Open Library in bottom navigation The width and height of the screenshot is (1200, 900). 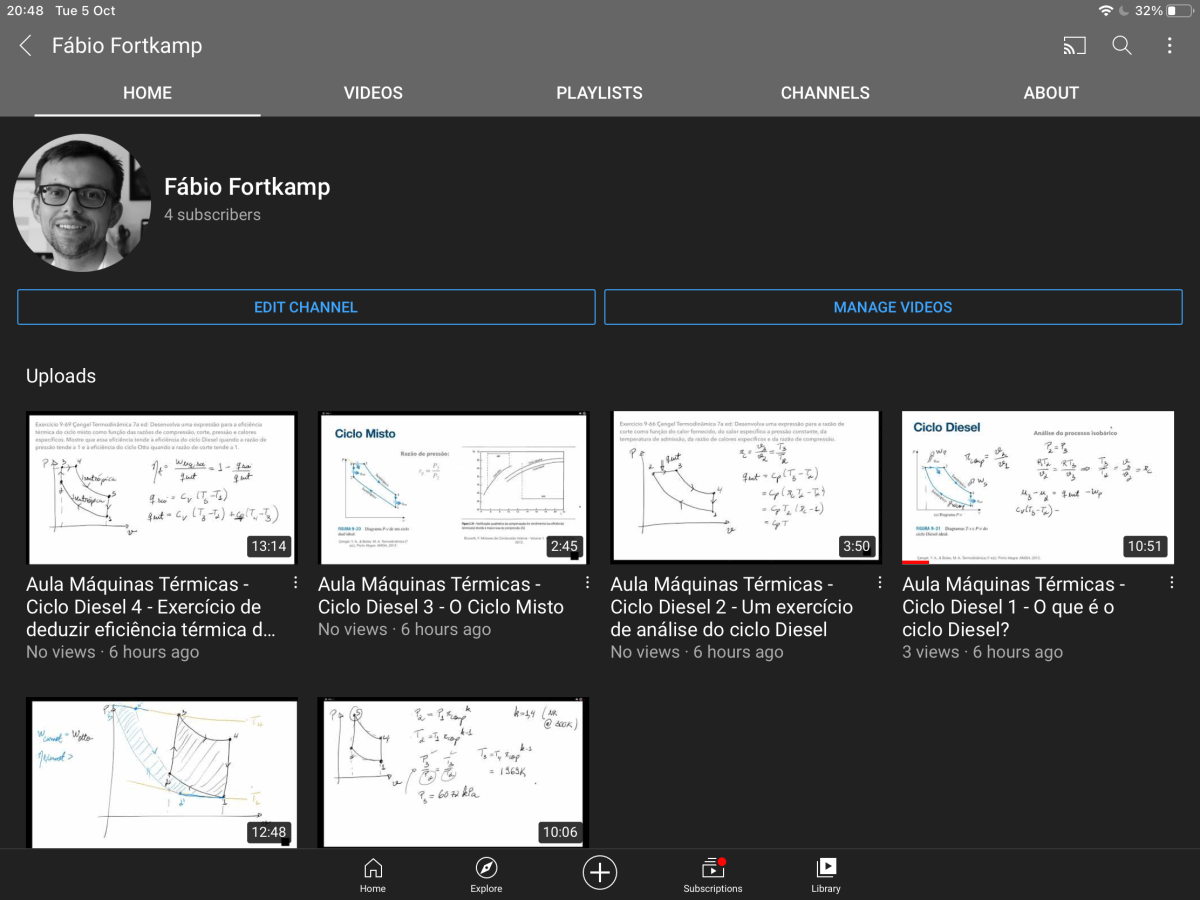[x=826, y=874]
